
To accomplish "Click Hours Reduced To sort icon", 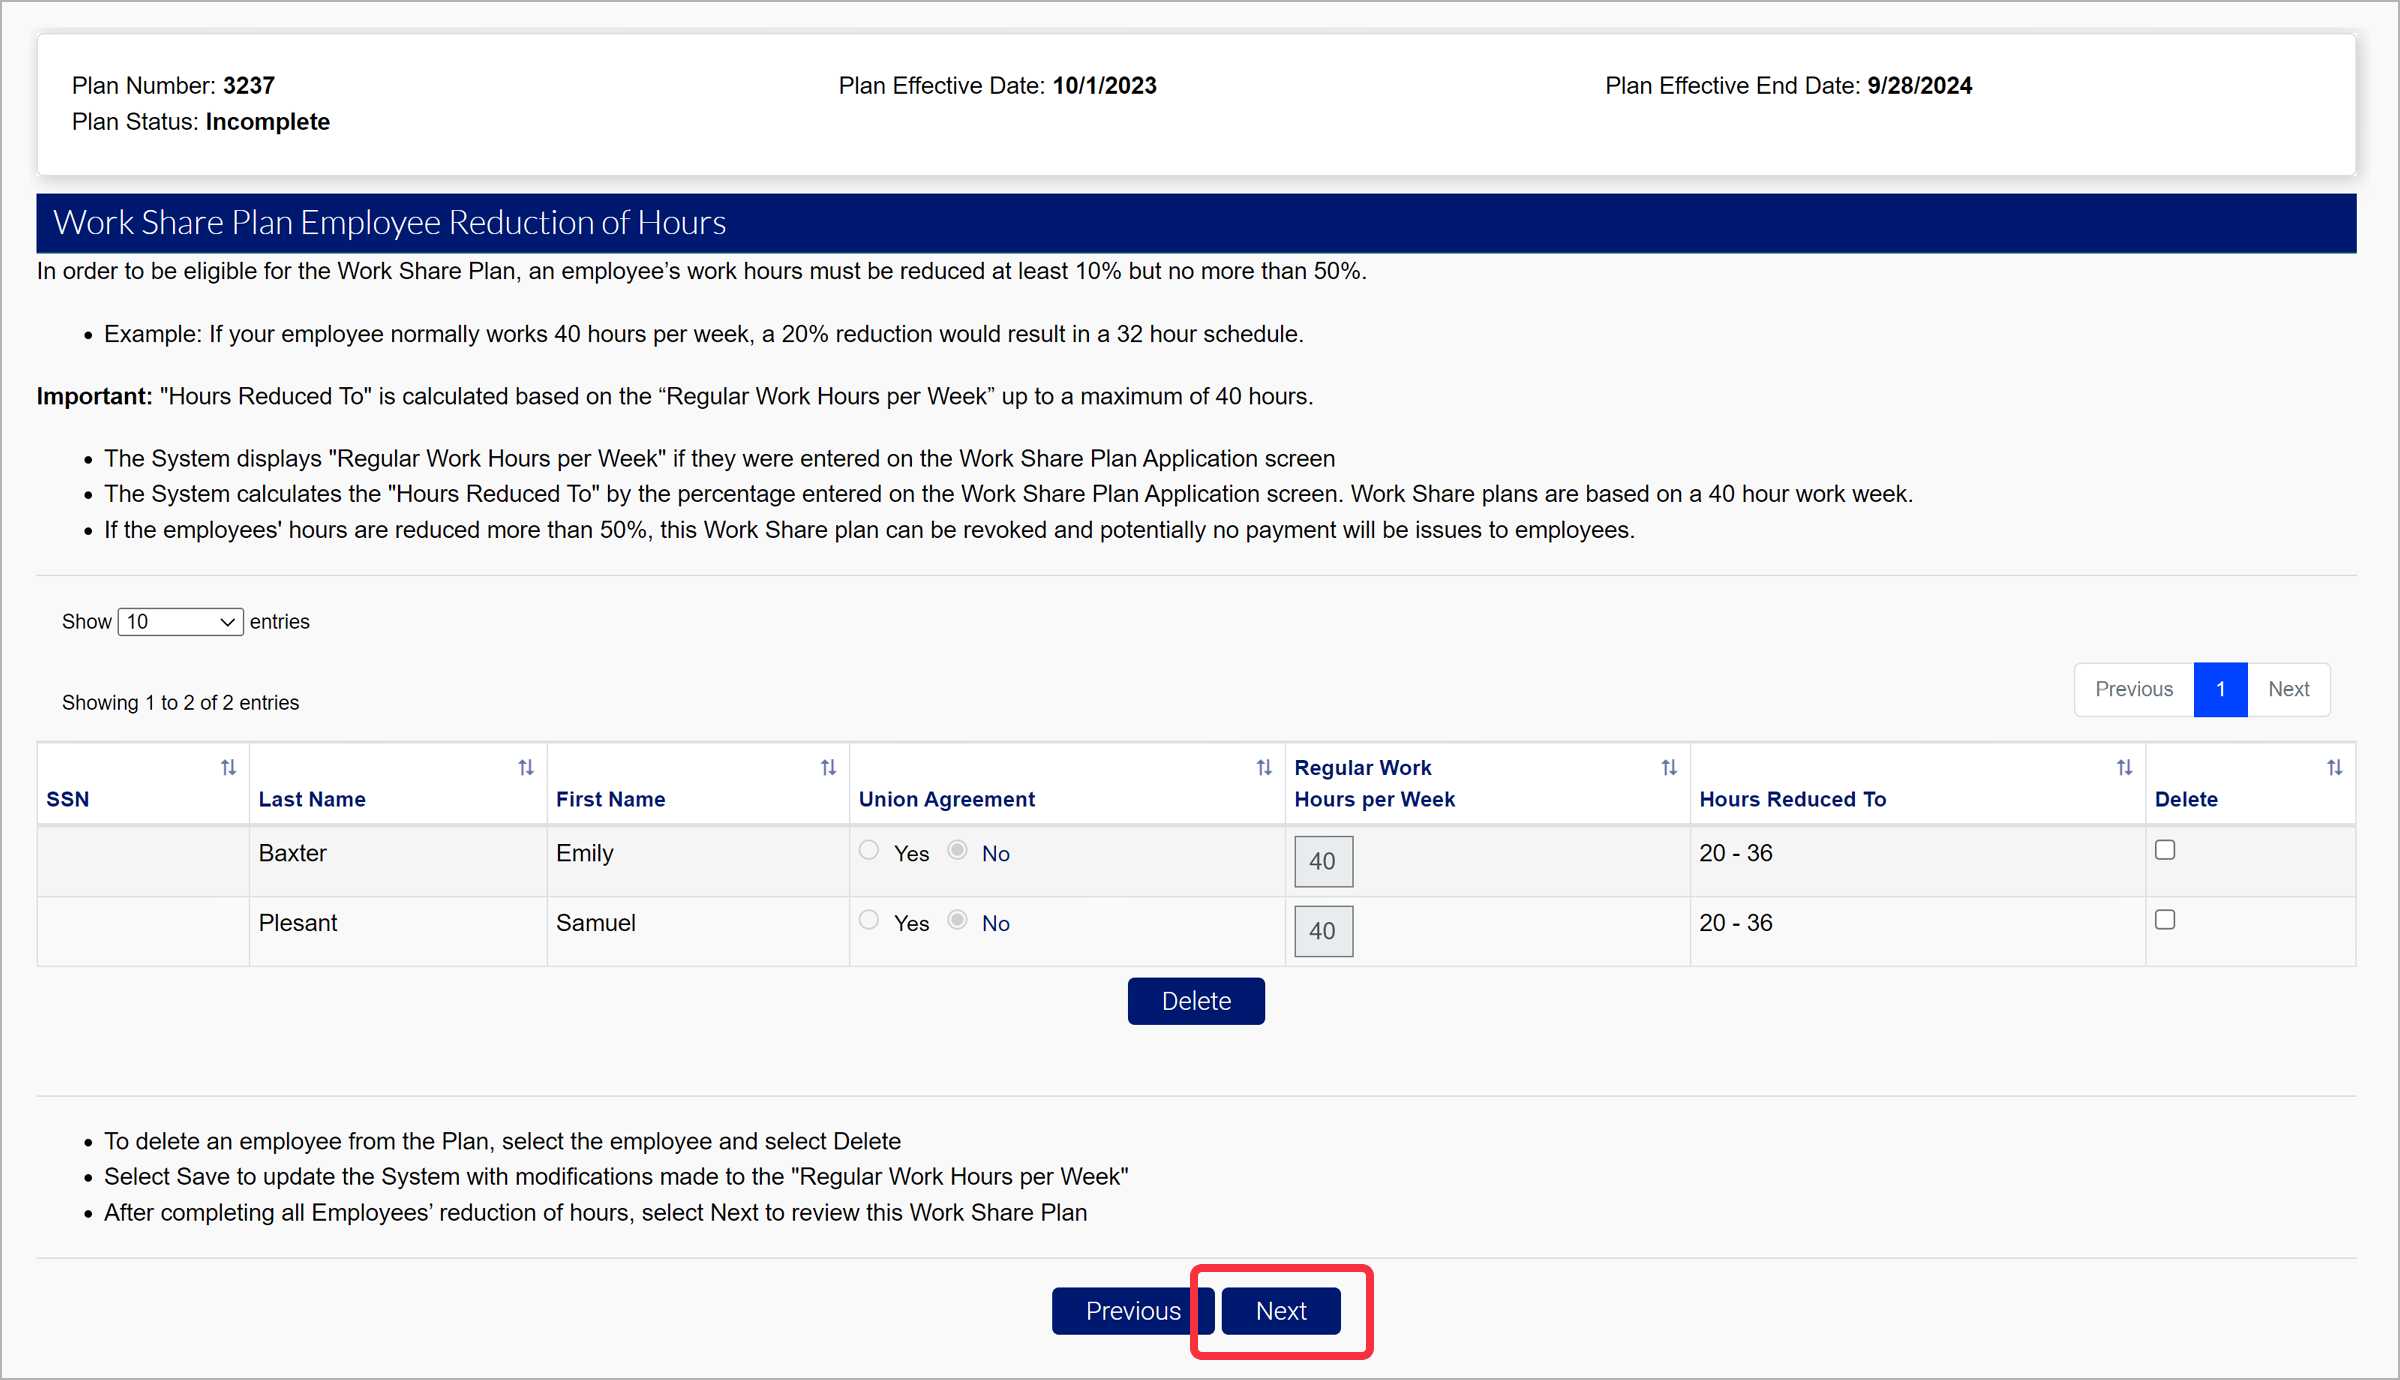I will pos(2124,768).
